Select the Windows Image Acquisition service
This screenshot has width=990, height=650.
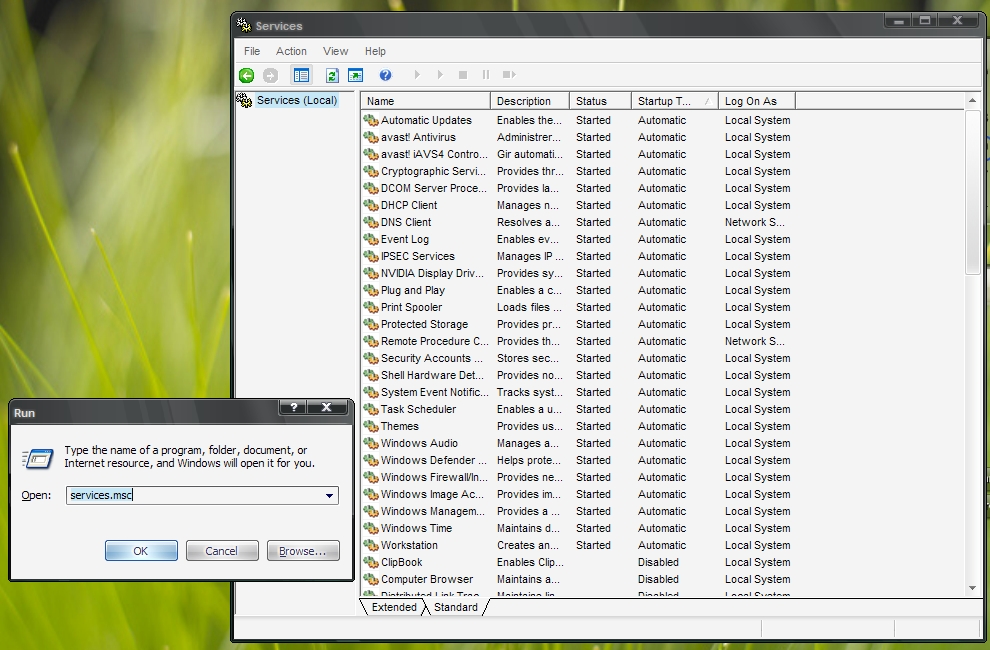pyautogui.click(x=578, y=495)
